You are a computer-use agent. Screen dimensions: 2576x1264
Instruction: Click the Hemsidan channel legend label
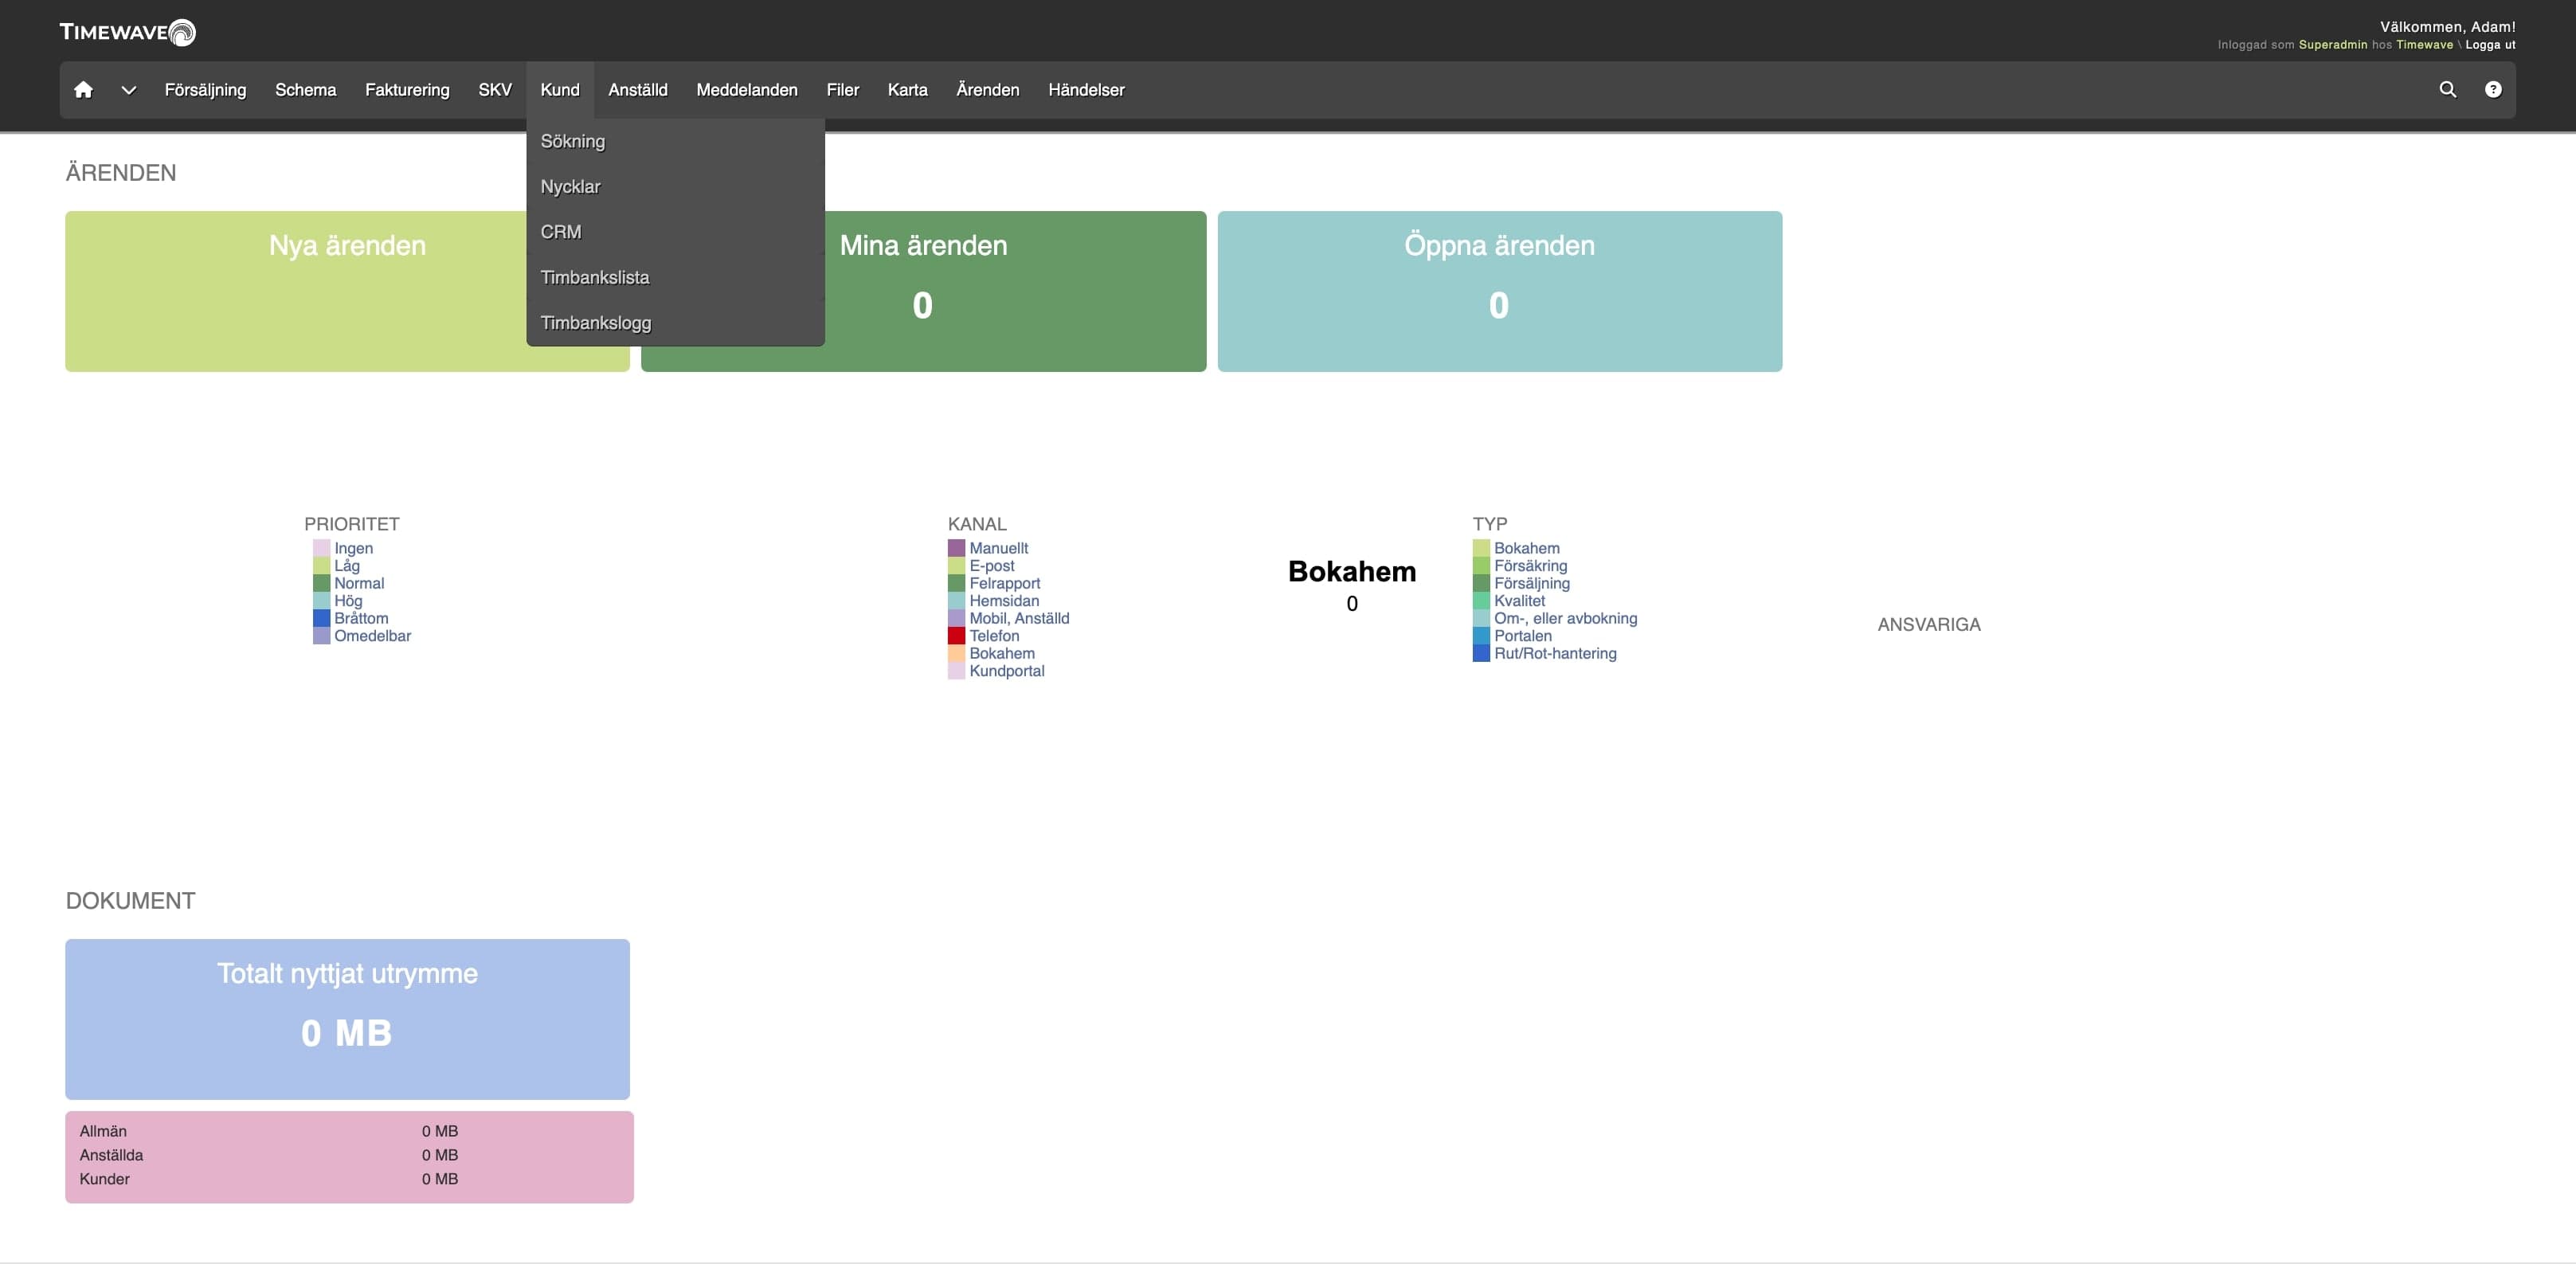[1004, 601]
